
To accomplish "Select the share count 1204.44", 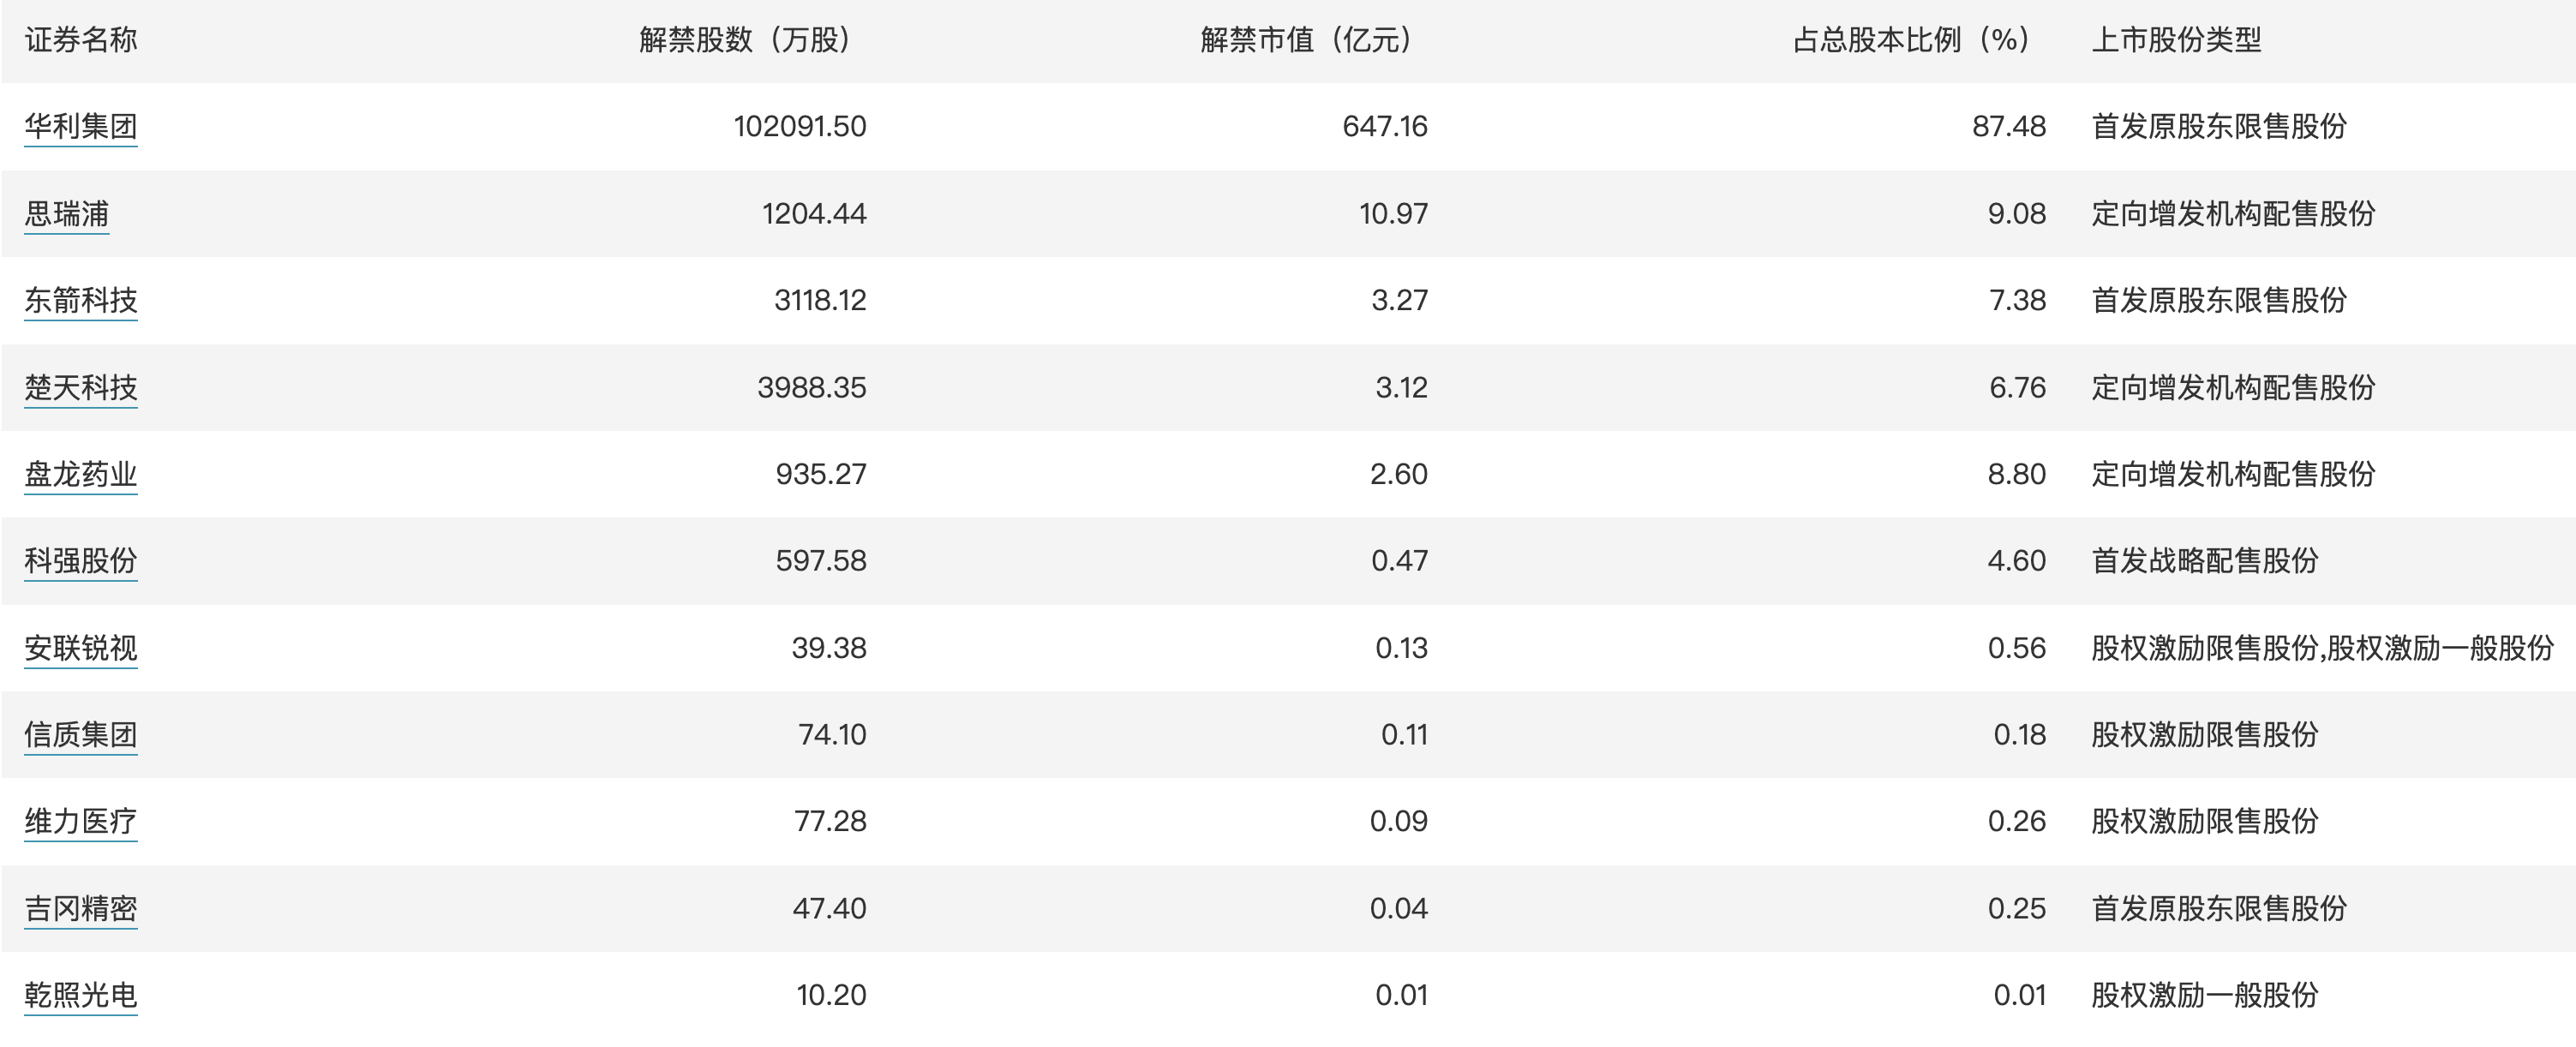I will (814, 213).
